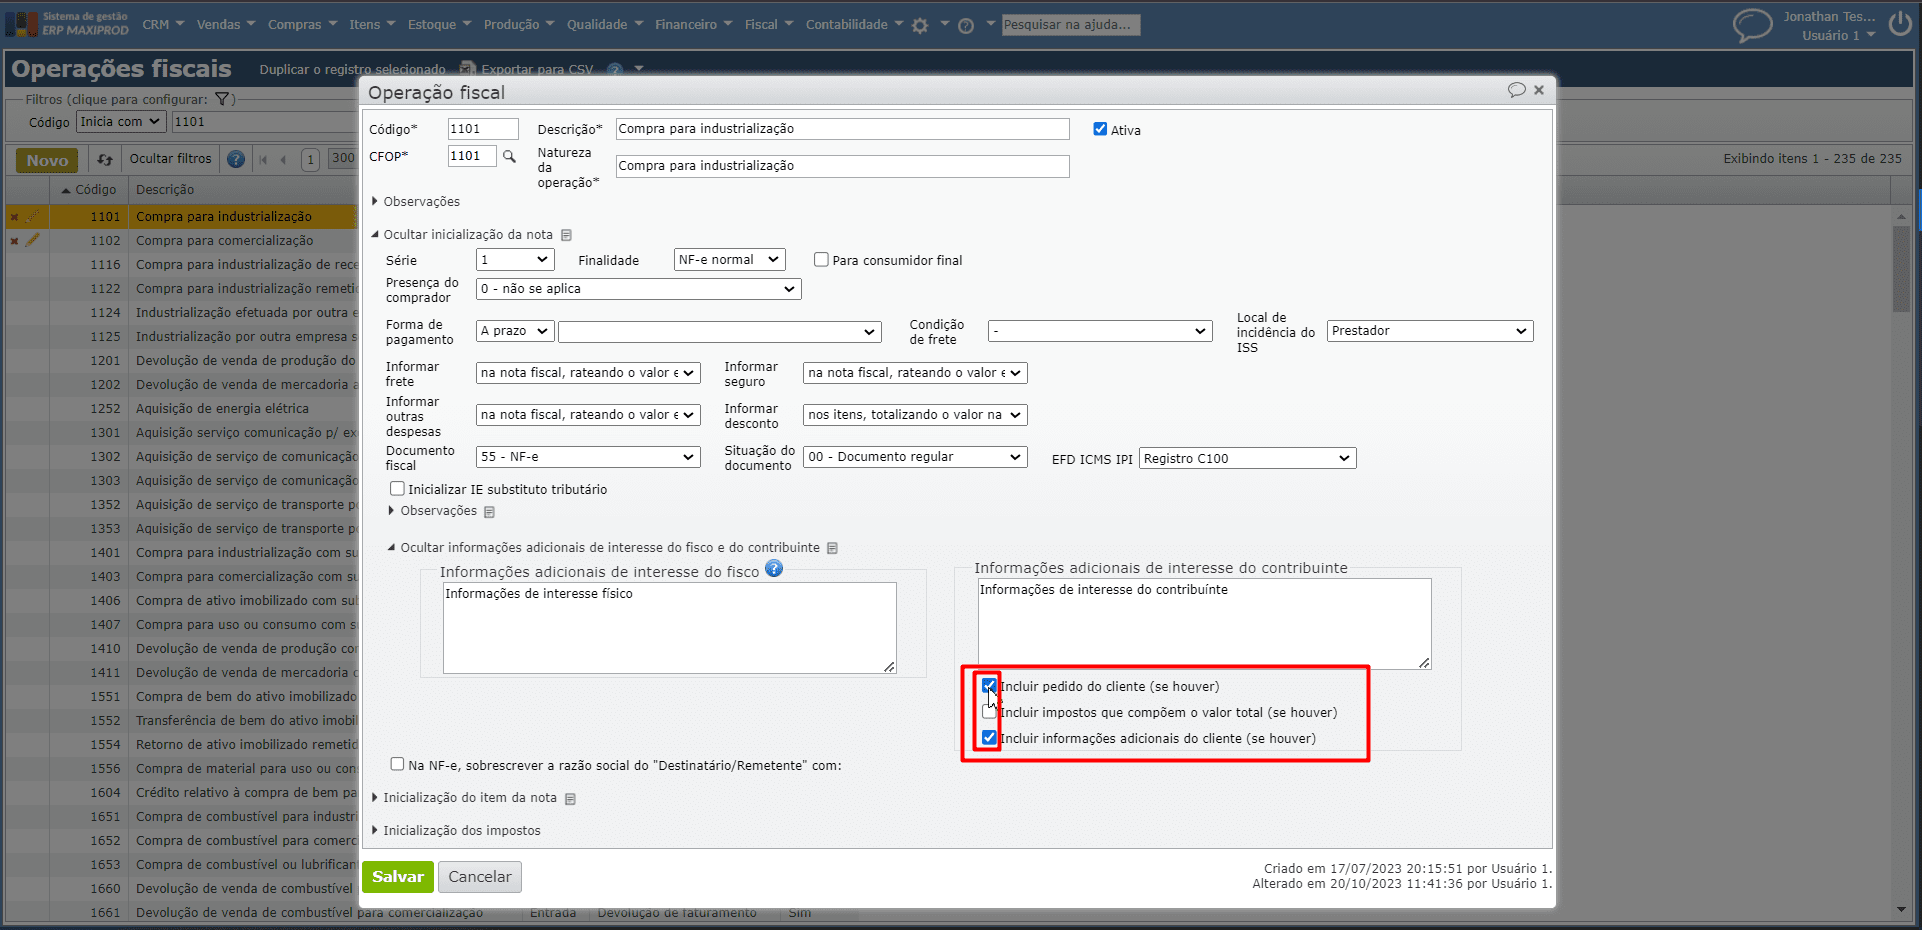Viewport: 1922px width, 930px height.
Task: Uncheck Incluir pedido do cliente
Action: 989,685
